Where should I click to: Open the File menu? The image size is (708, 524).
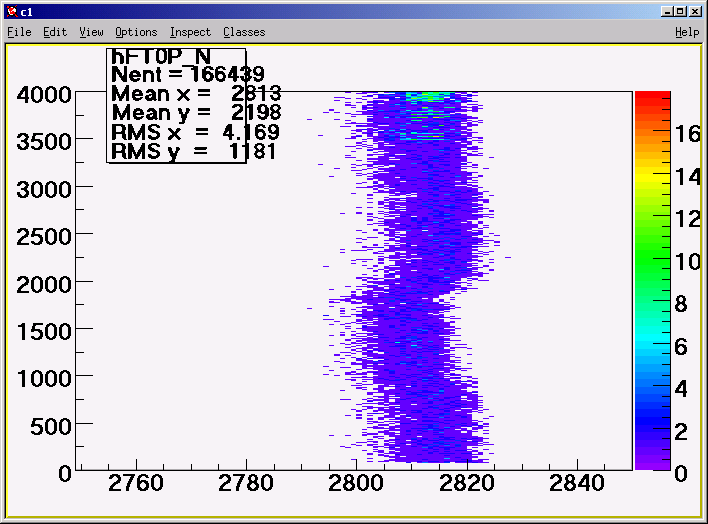[x=19, y=32]
